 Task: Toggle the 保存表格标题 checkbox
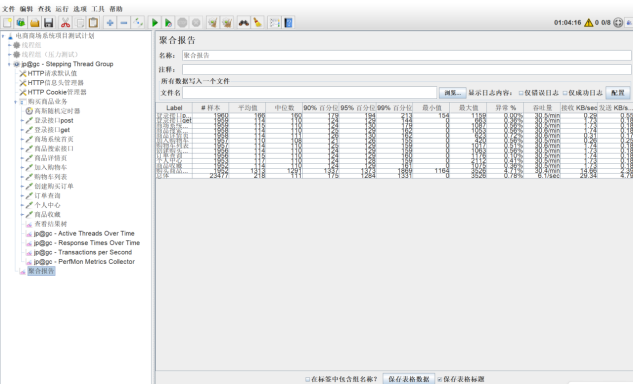click(440, 379)
